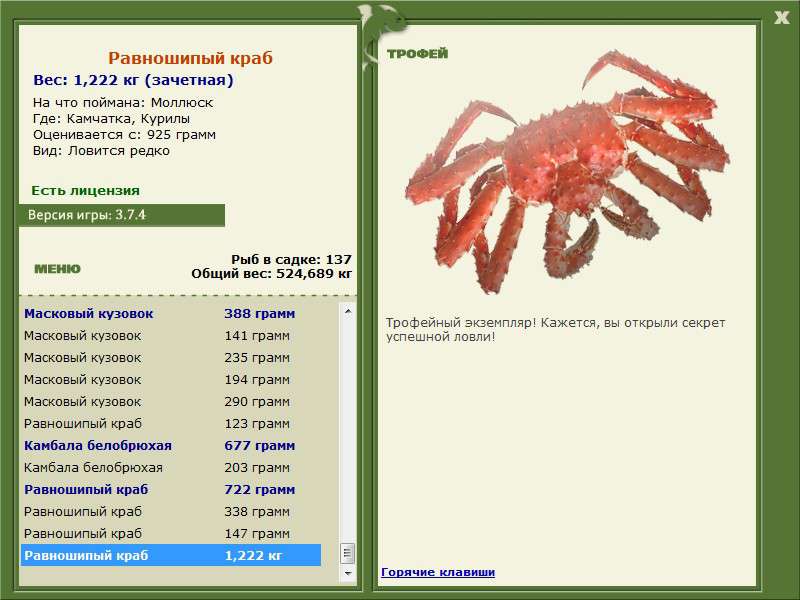Click the scrollbar up arrow
The width and height of the screenshot is (800, 600).
(348, 311)
